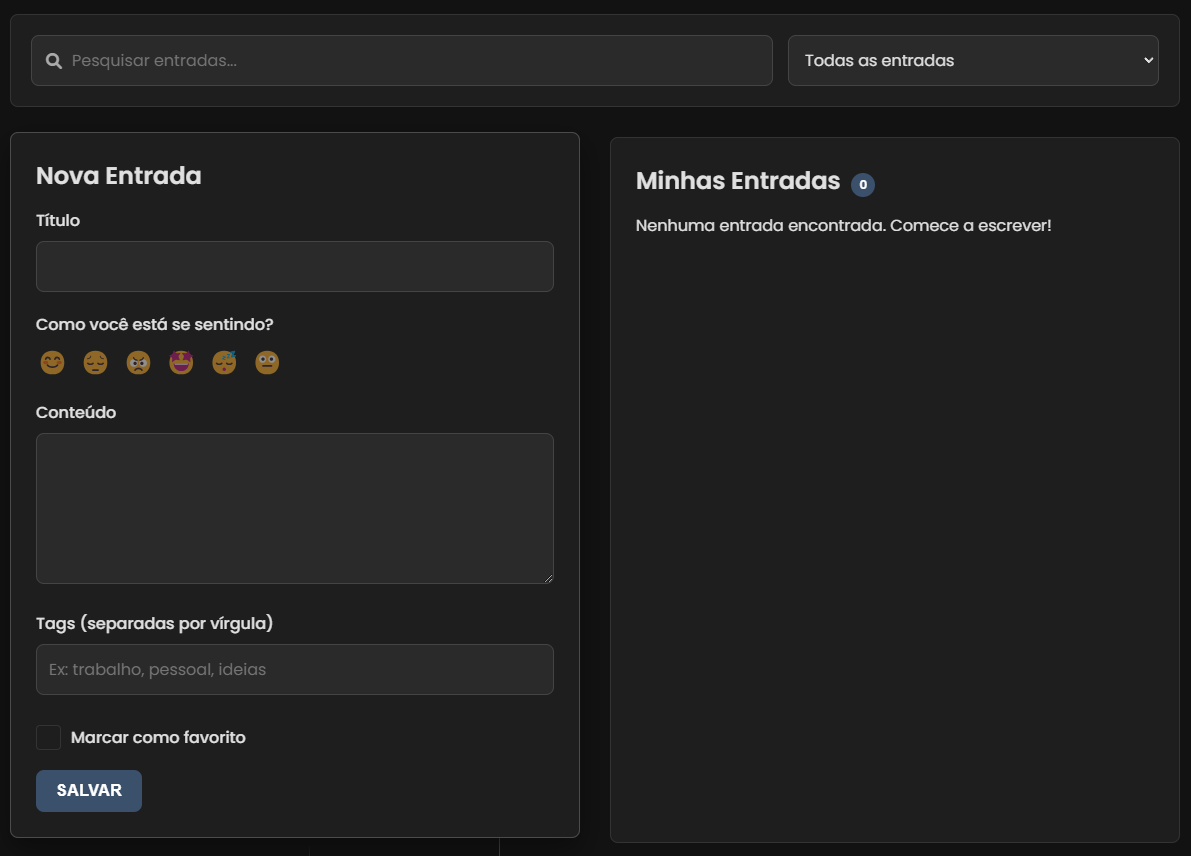Image resolution: width=1191 pixels, height=856 pixels.
Task: Click the Nenhuma entrada encontrada message
Action: pyautogui.click(x=843, y=226)
